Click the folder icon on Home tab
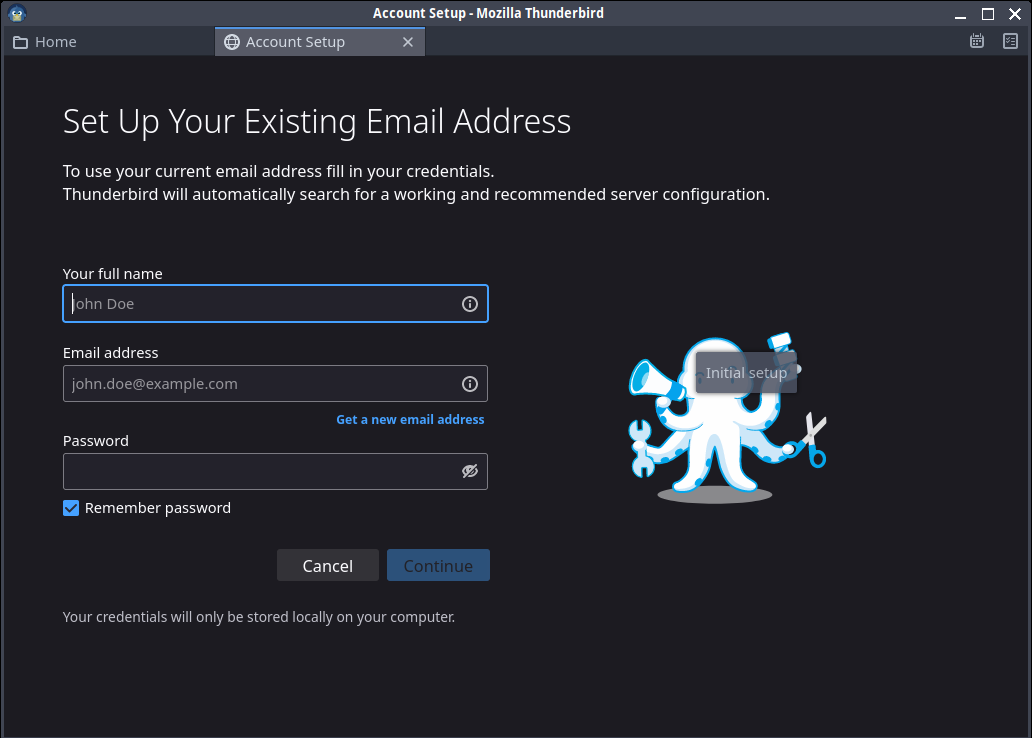Screen dimensions: 1032x738 pos(20,42)
